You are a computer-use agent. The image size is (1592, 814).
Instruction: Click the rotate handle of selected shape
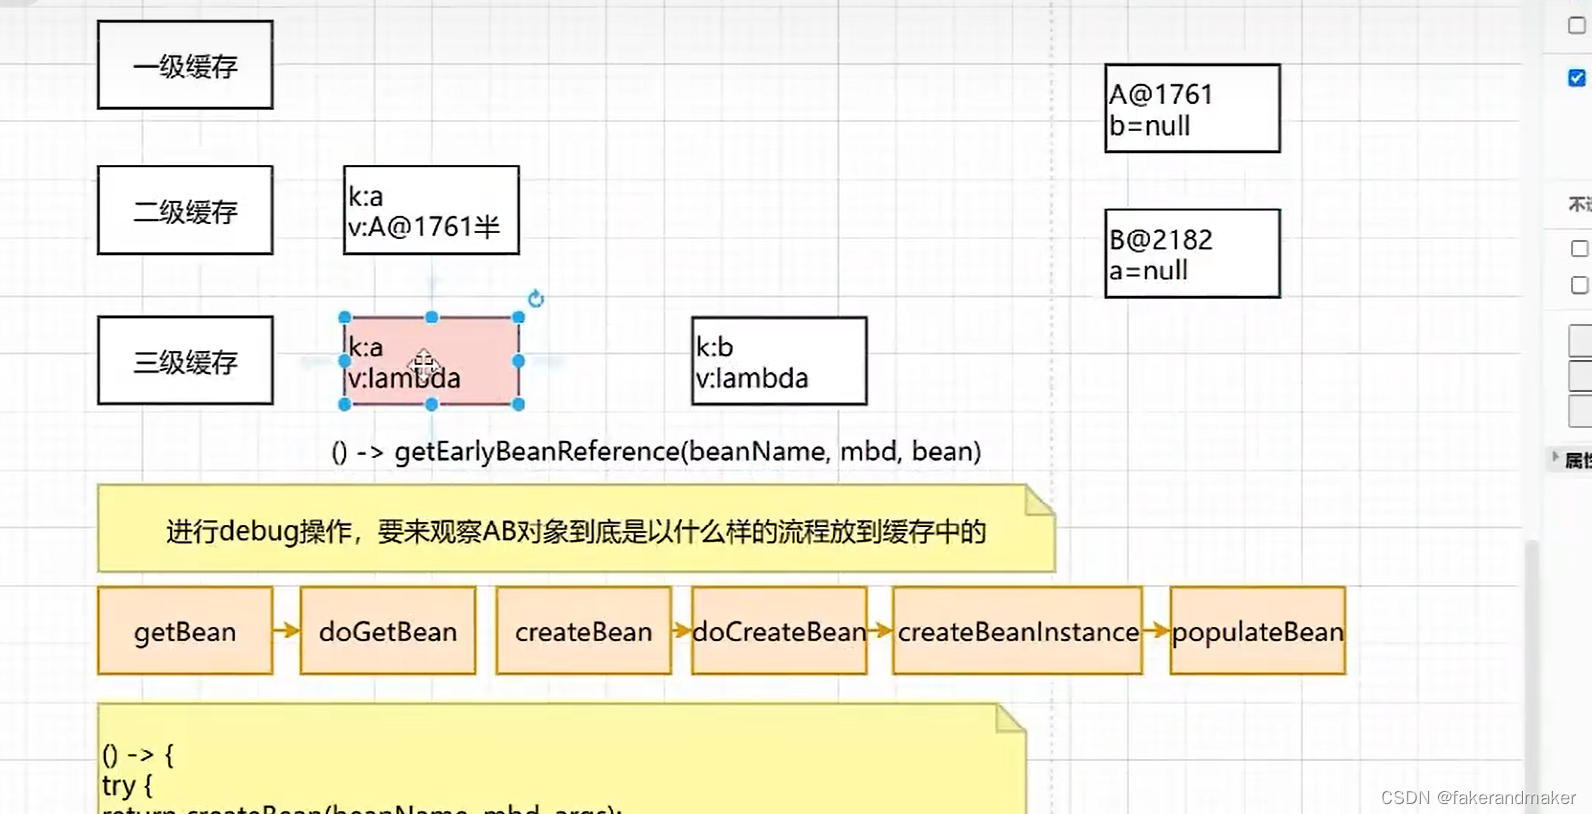tap(536, 298)
